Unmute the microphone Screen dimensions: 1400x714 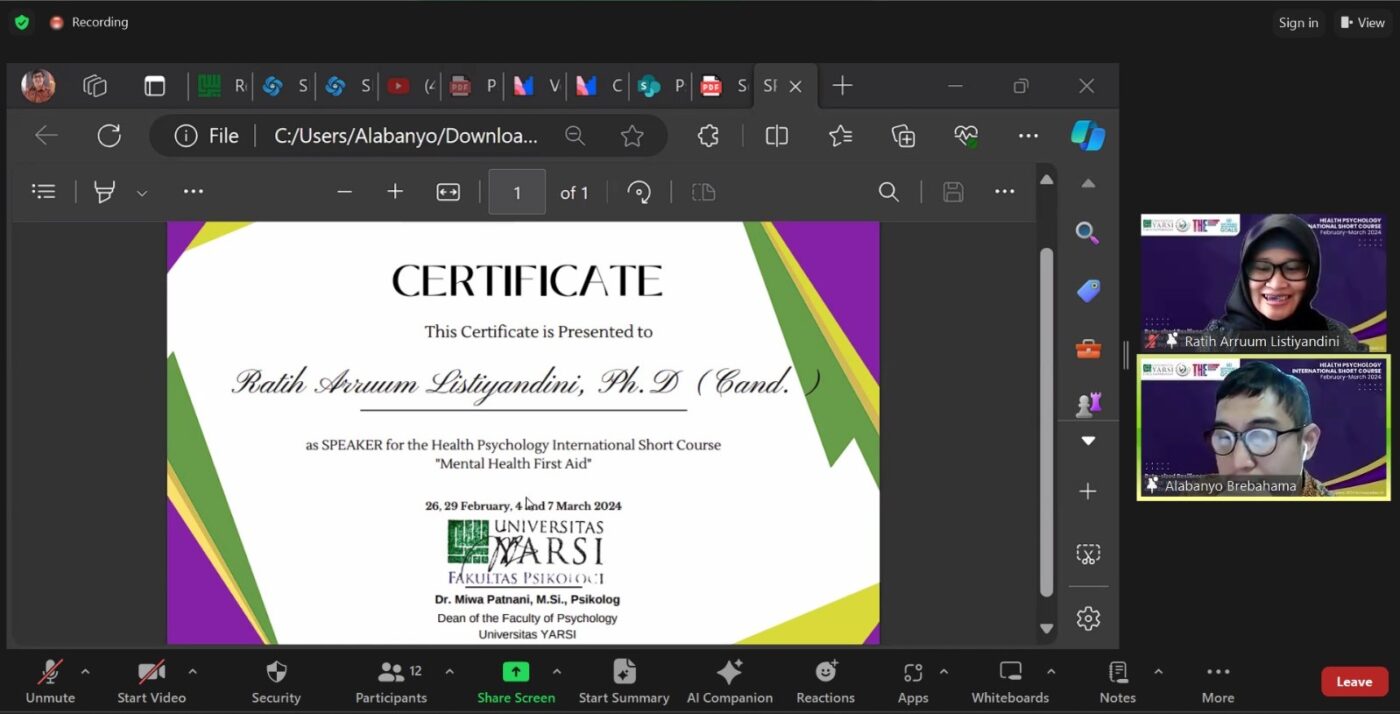coord(50,682)
